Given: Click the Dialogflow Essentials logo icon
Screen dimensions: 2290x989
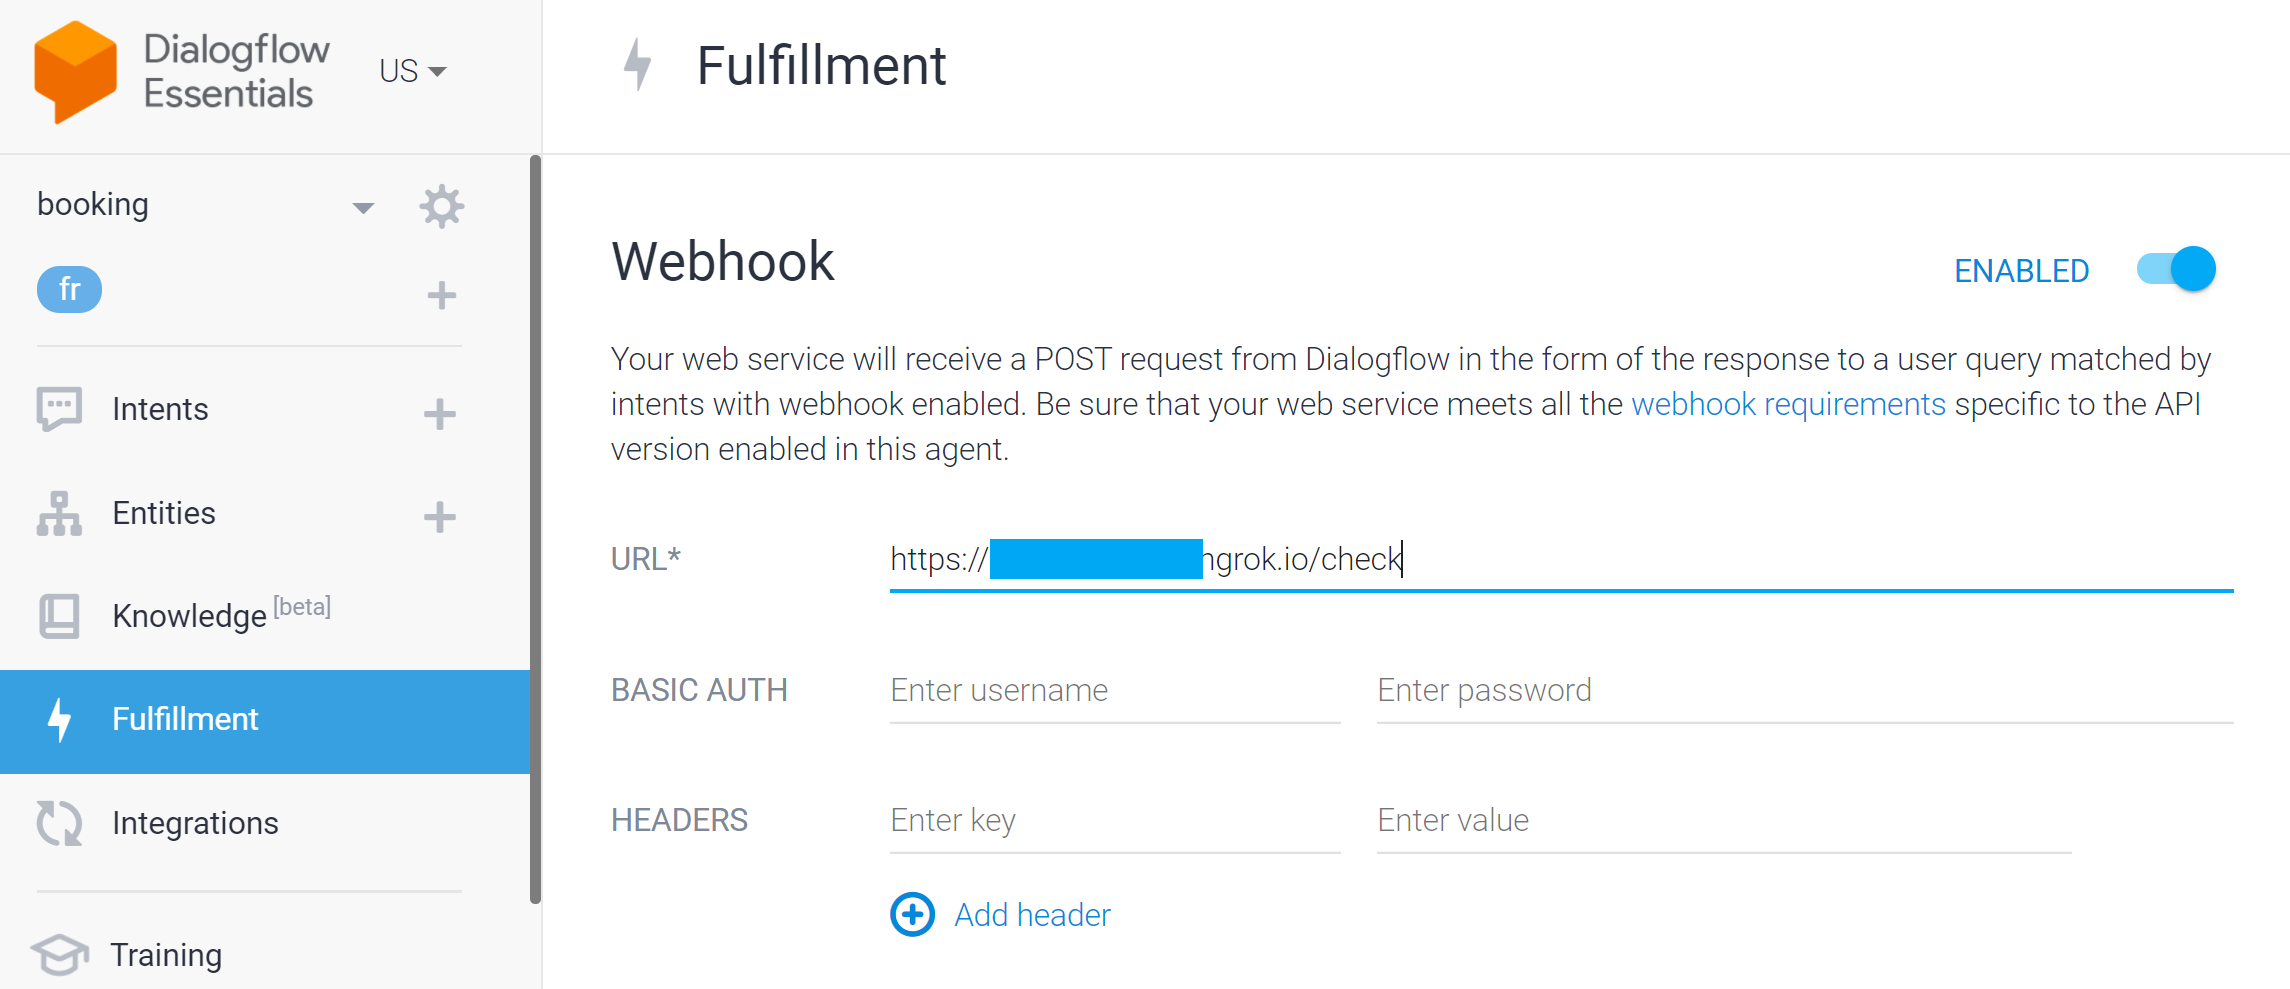Looking at the screenshot, I should (75, 72).
